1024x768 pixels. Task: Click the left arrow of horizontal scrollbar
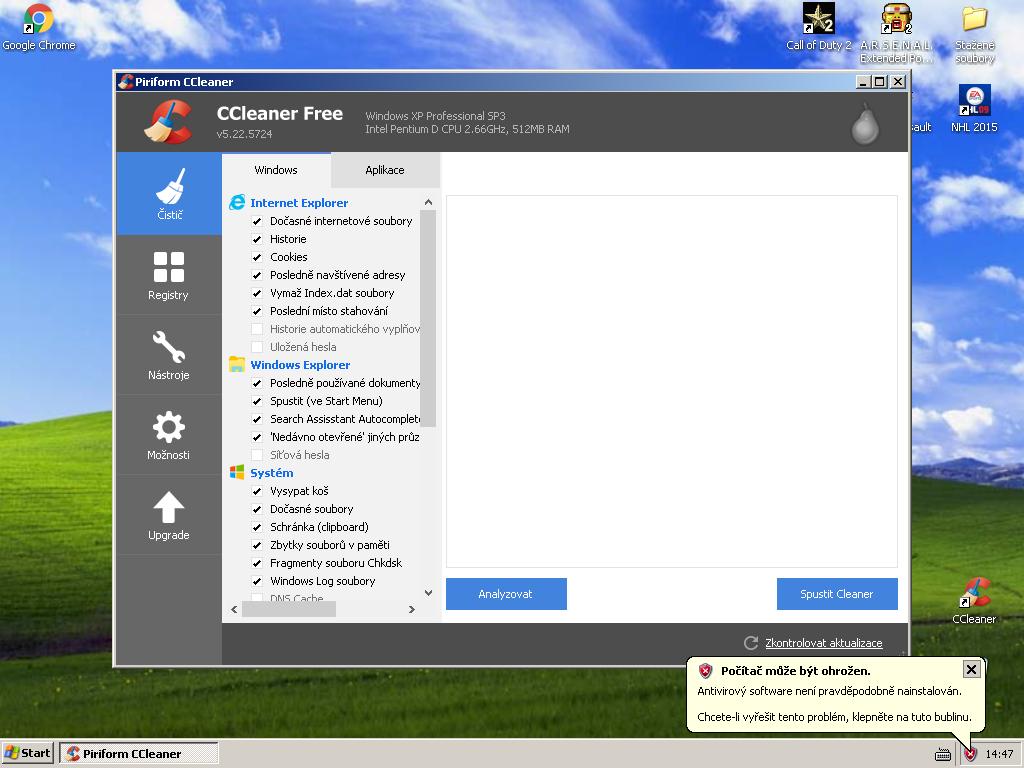234,609
